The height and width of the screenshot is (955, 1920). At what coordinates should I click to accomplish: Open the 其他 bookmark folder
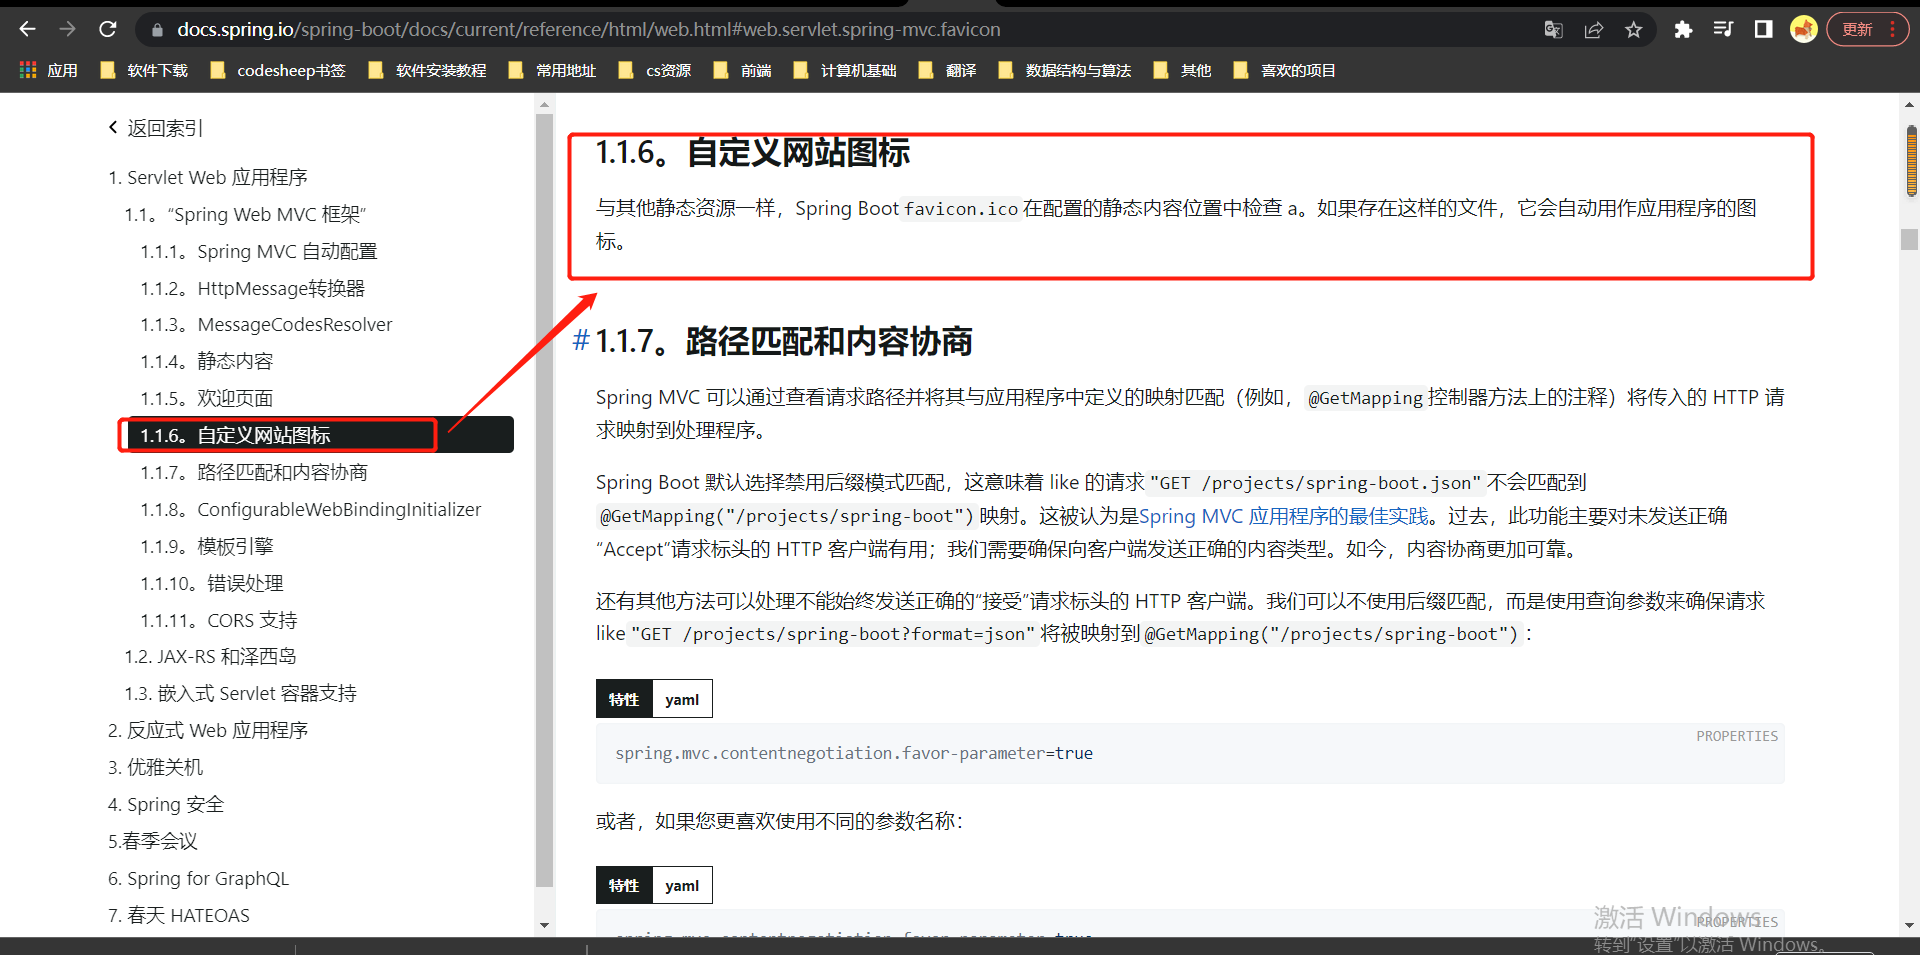coord(1183,70)
